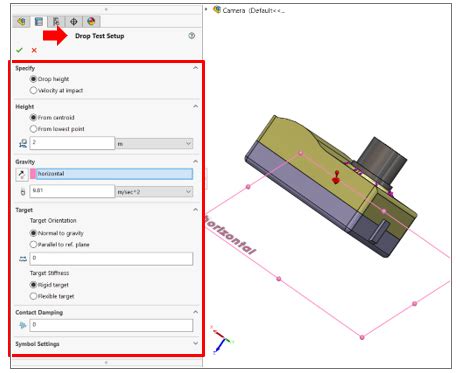Click the reverse gravity direction icon
Viewport: 460px width, 373px height.
tap(22, 174)
